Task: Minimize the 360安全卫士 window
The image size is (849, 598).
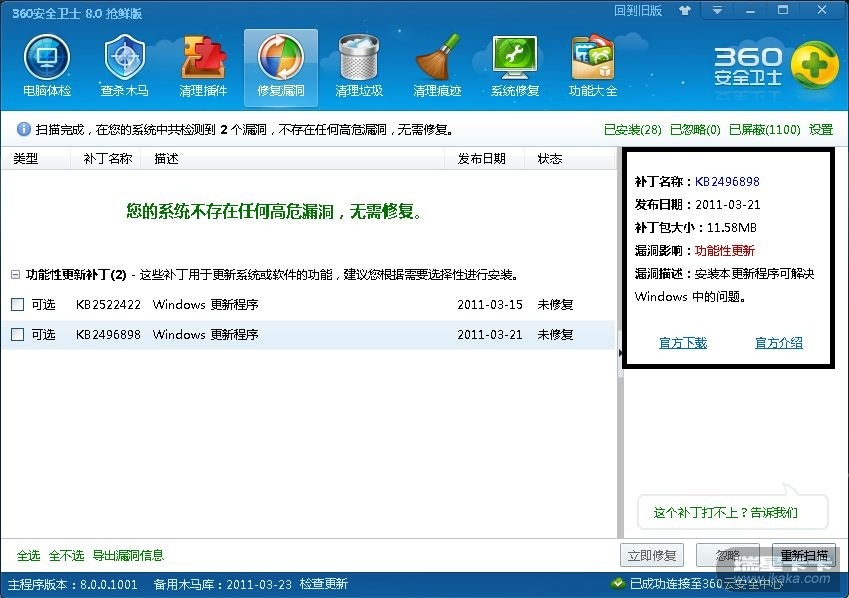Action: coord(750,10)
